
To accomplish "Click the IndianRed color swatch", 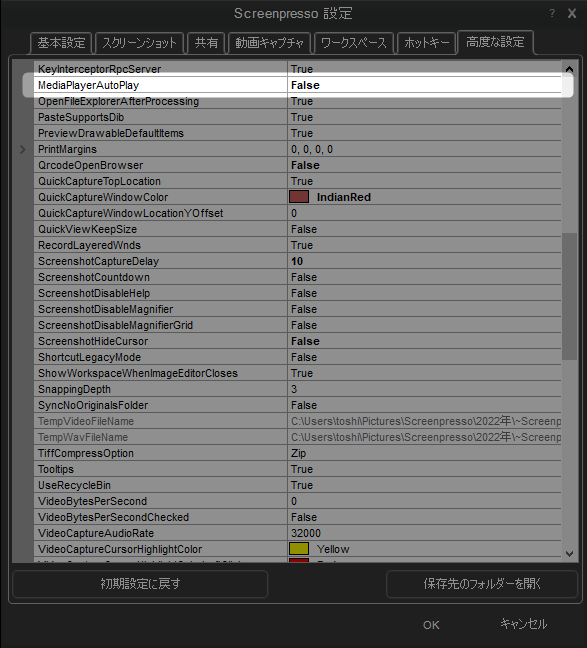I will [x=299, y=197].
